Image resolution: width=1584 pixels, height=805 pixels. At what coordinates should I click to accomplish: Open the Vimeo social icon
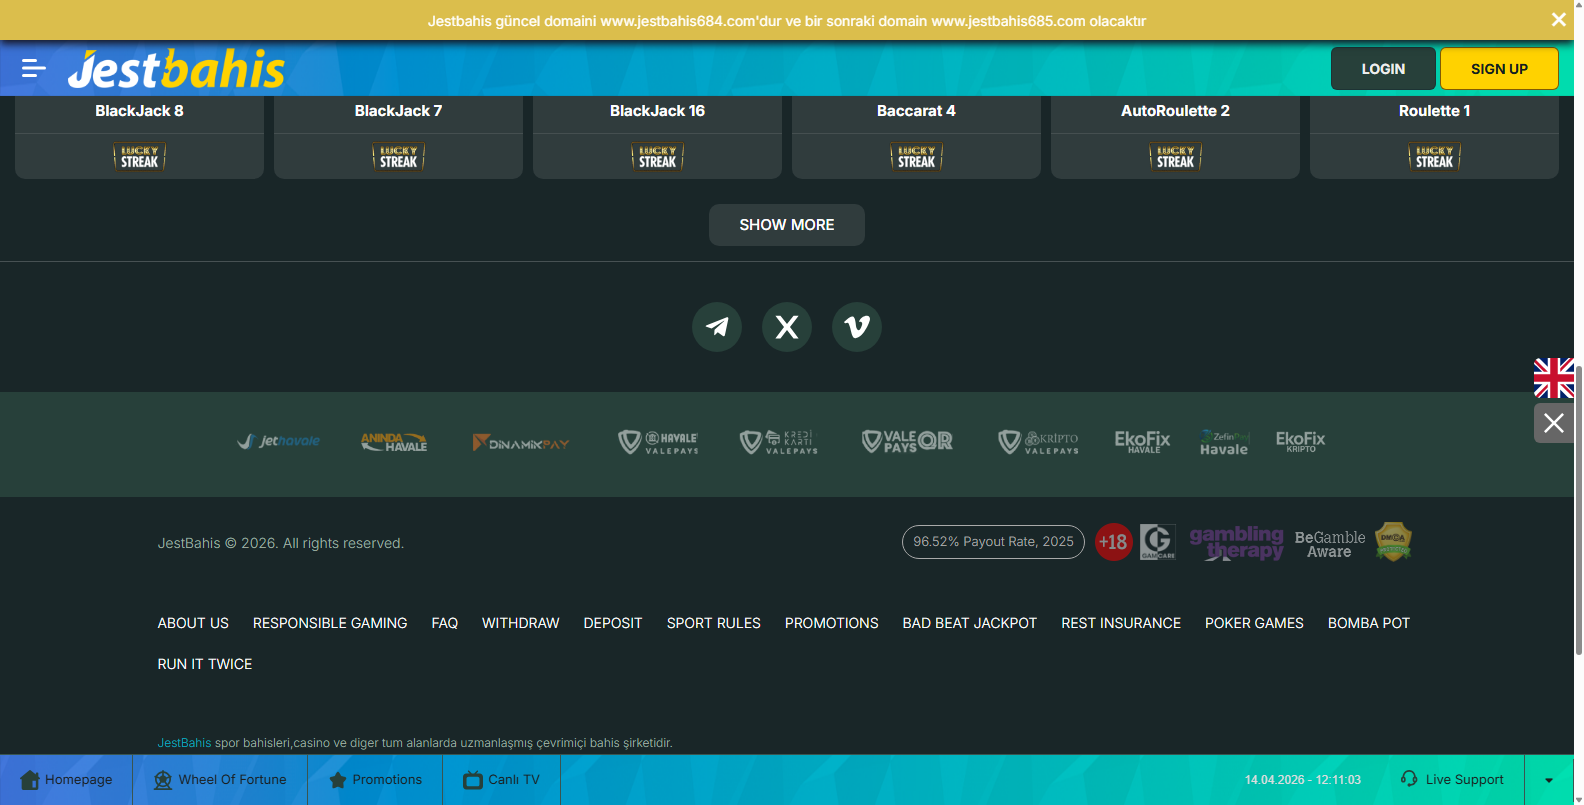[x=857, y=327]
